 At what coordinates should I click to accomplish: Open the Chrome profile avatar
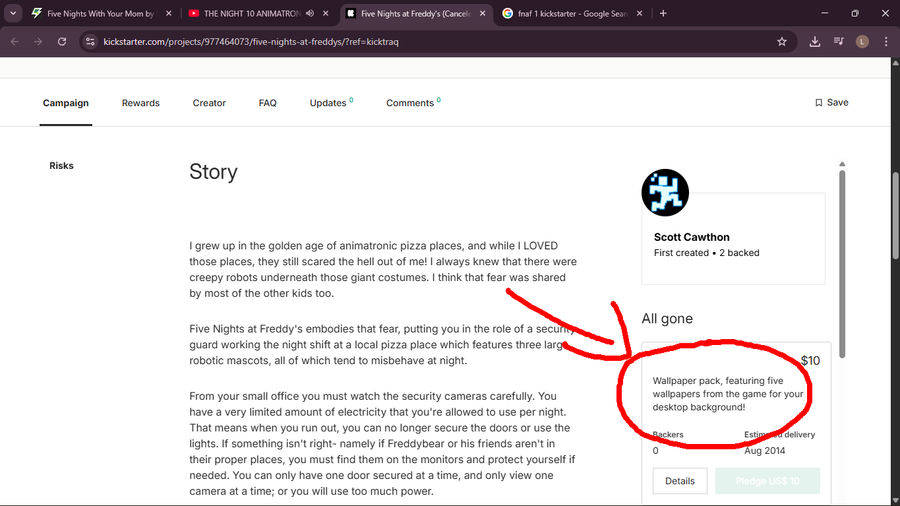862,41
